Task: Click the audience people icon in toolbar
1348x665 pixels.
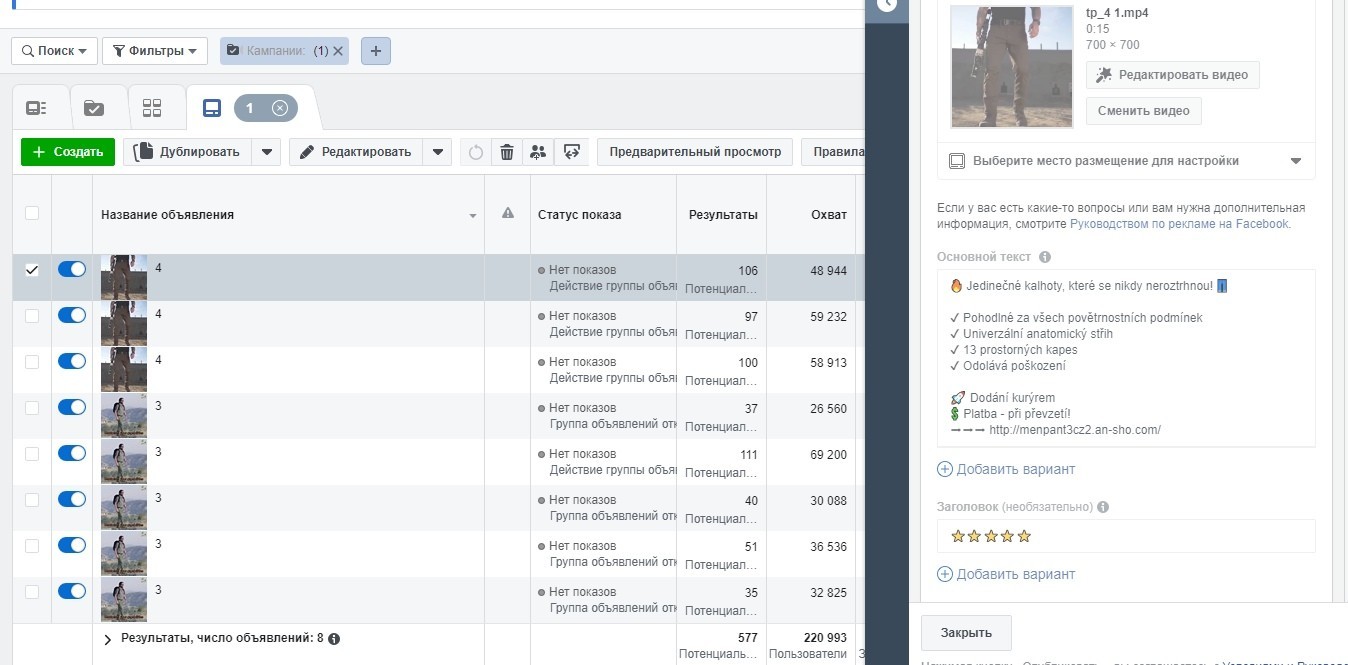Action: (539, 152)
